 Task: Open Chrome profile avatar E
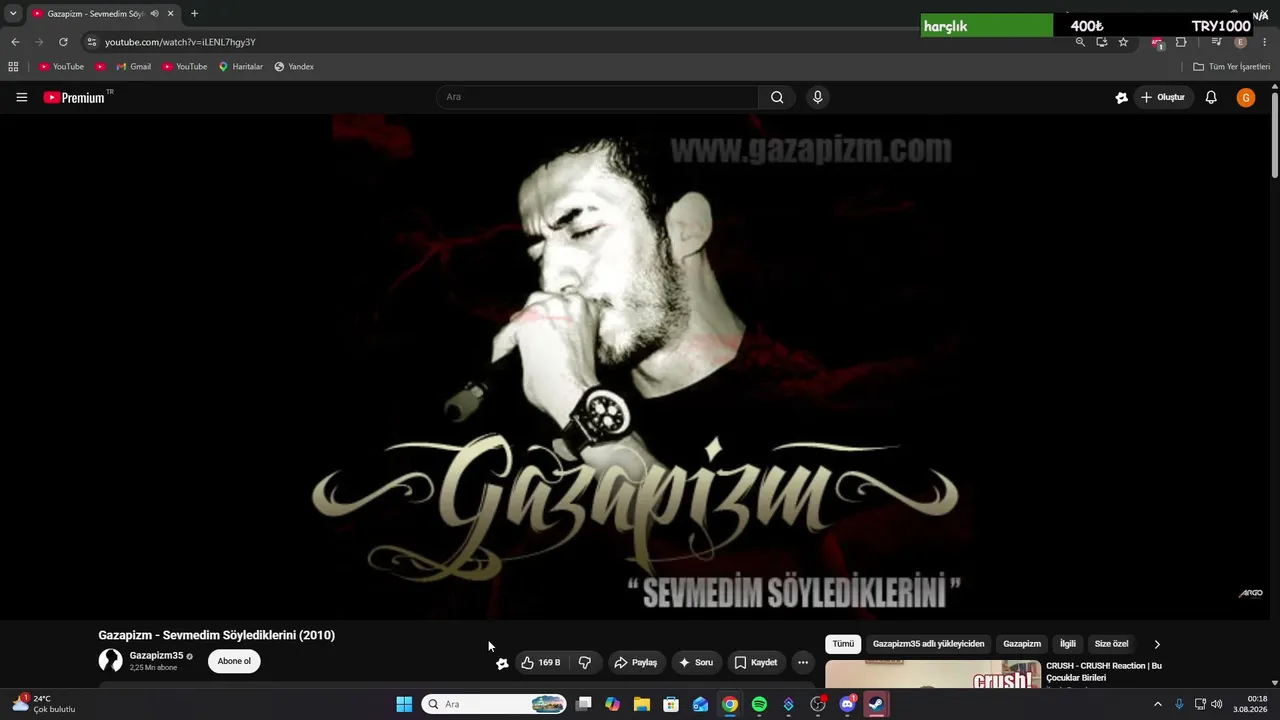tap(1241, 42)
